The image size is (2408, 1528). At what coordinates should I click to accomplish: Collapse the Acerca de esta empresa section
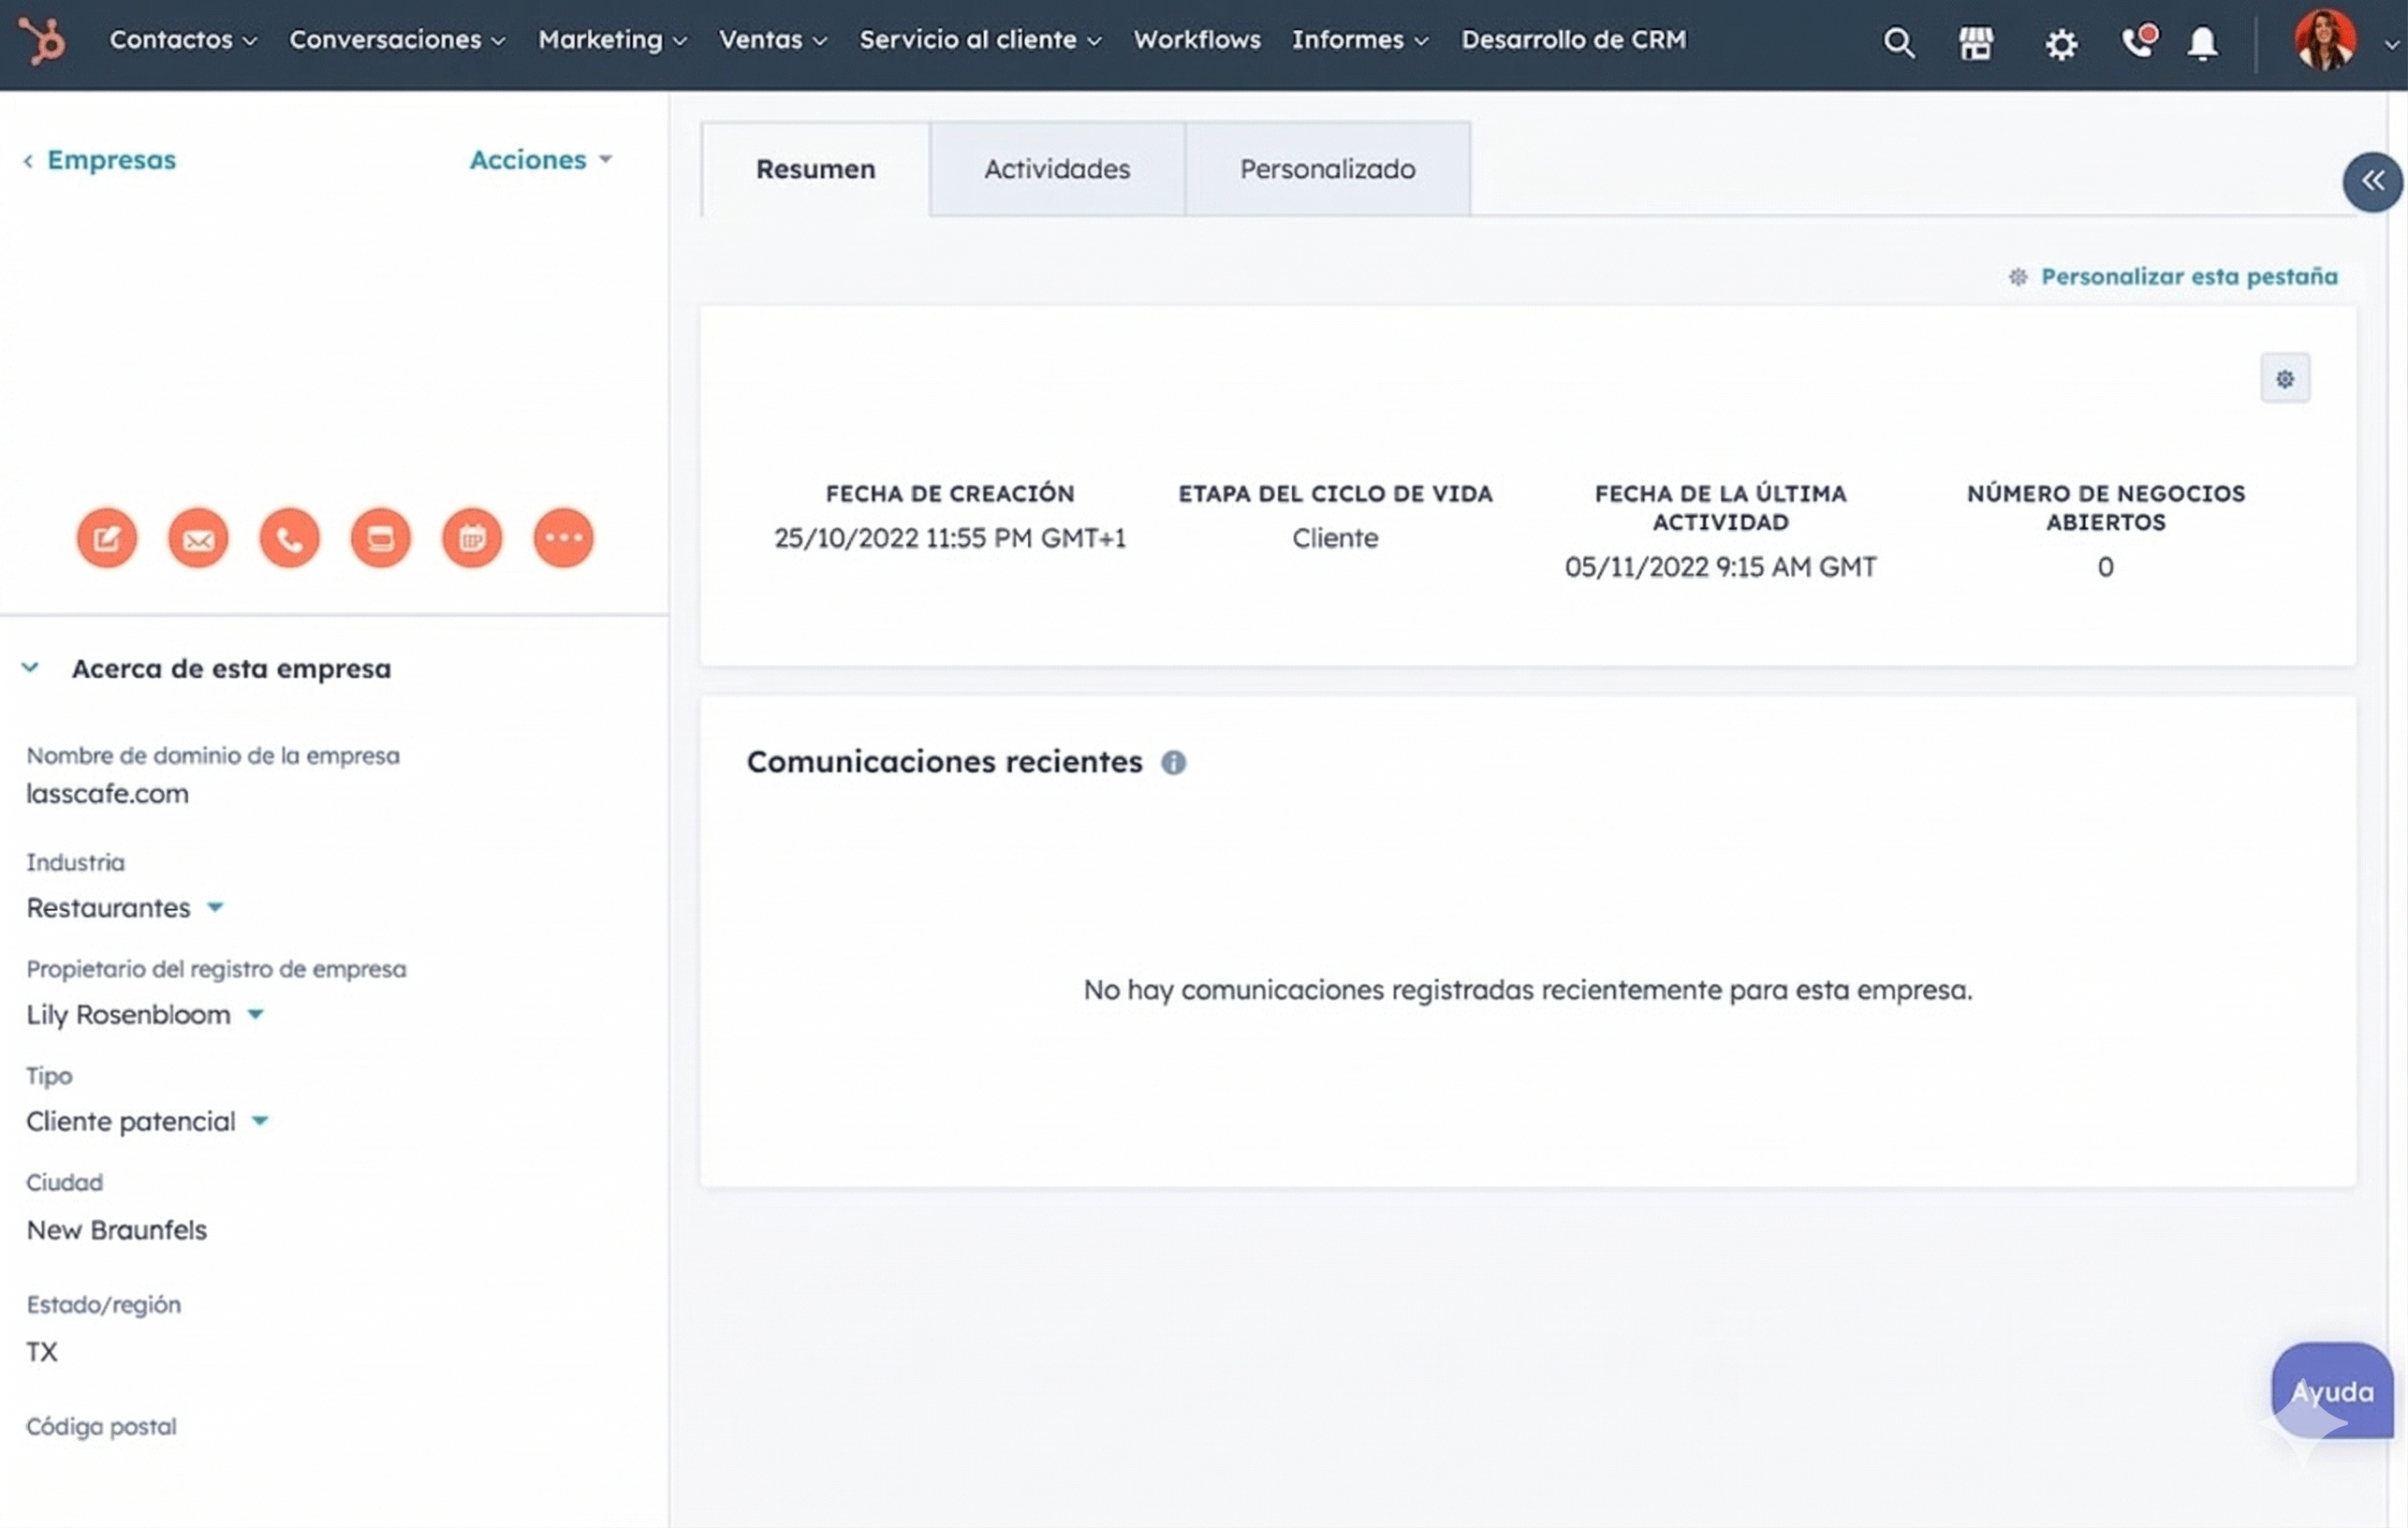(30, 668)
